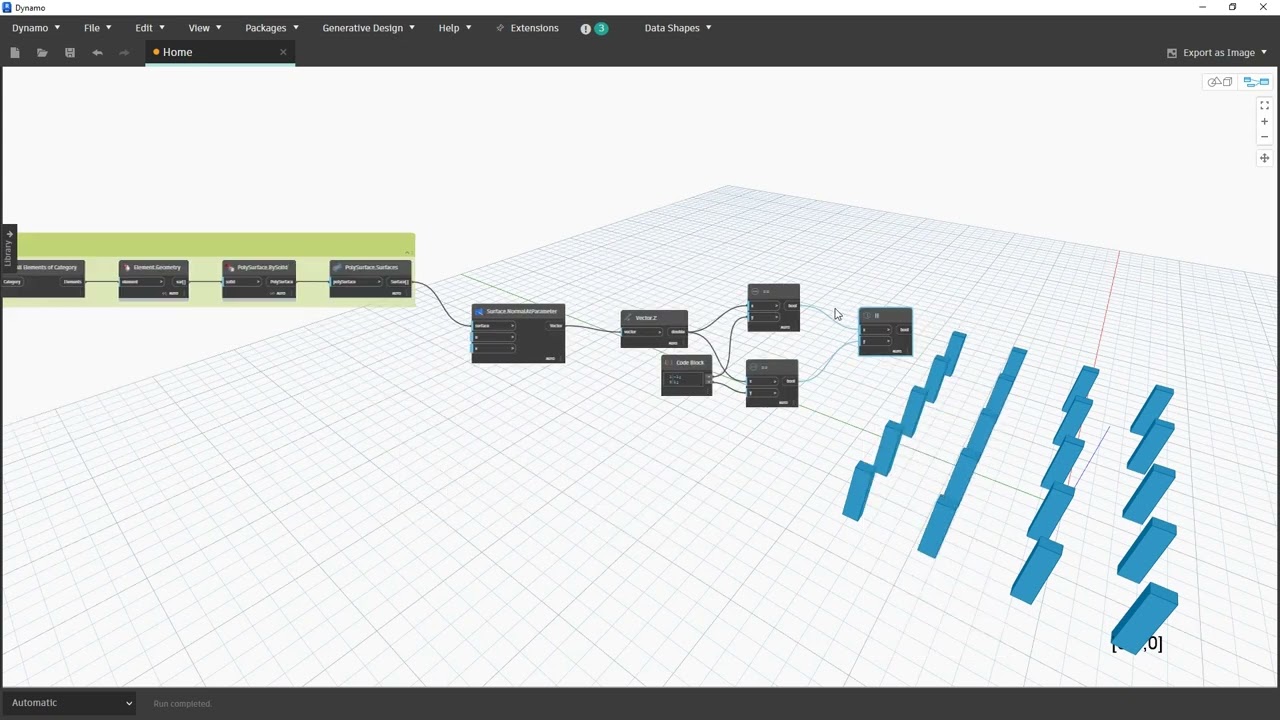This screenshot has width=1280, height=720.
Task: Click the Undo arrow icon
Action: pos(97,52)
